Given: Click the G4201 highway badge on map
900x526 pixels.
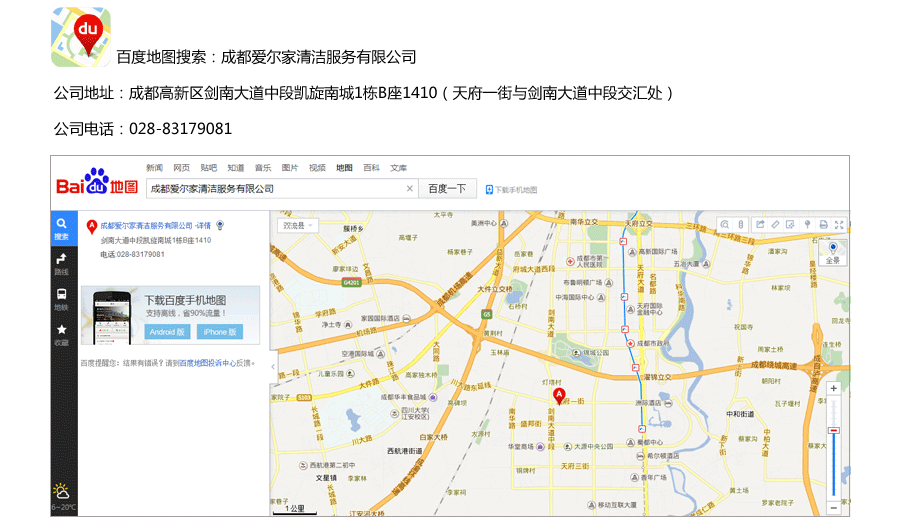Looking at the screenshot, I should 351,283.
